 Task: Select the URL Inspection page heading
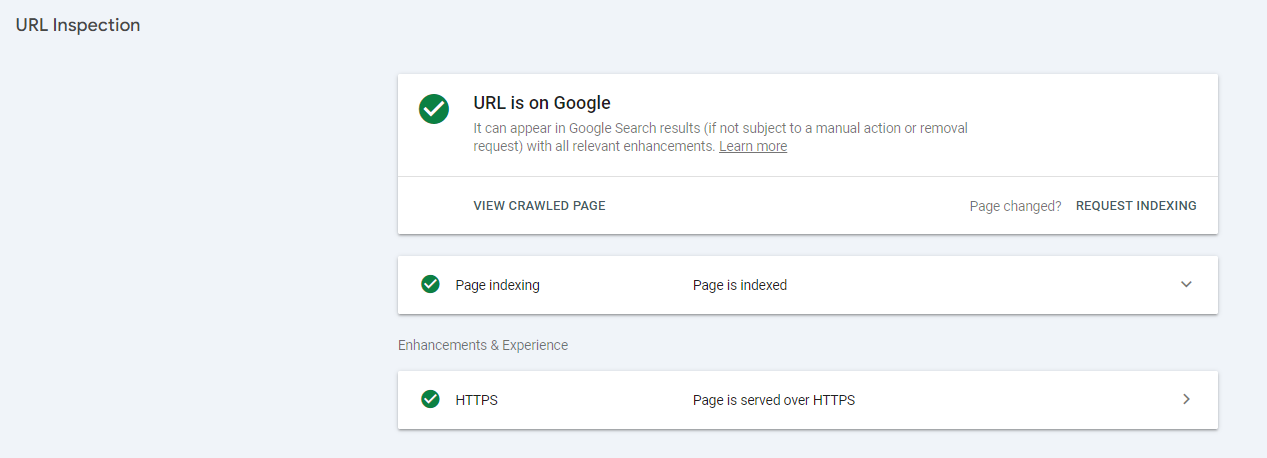(x=78, y=26)
